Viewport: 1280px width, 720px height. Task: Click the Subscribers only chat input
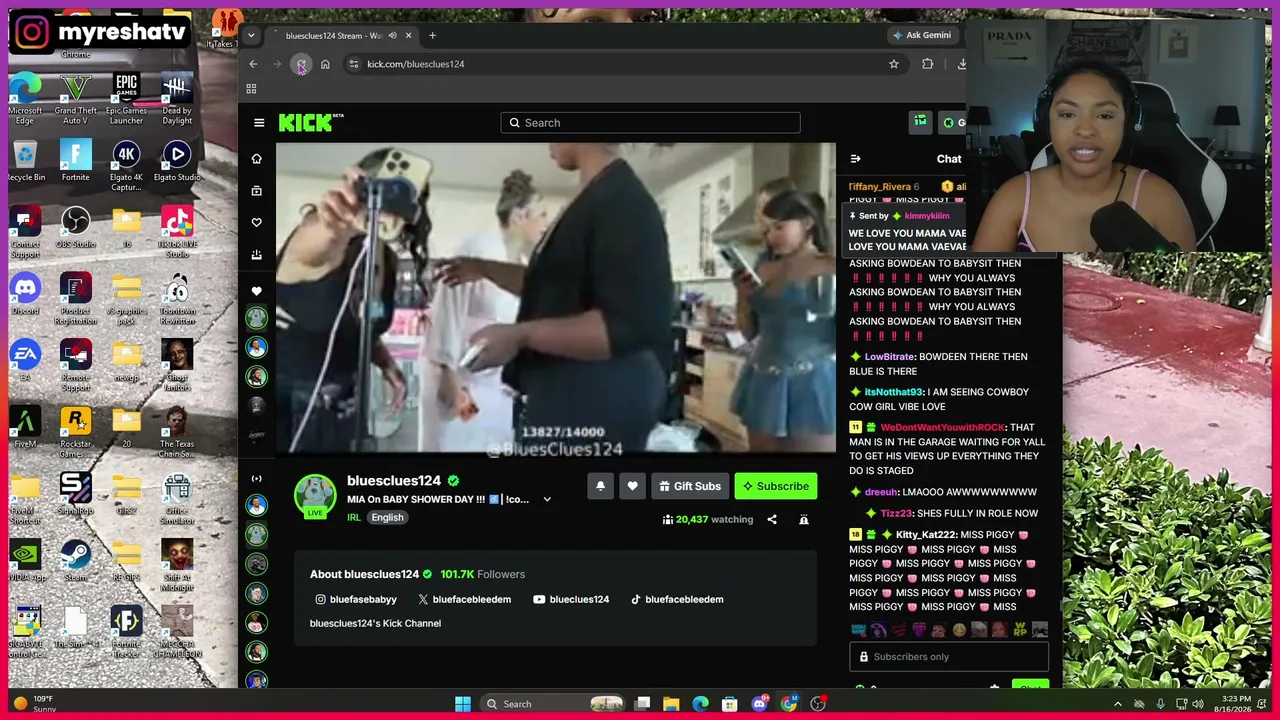coord(948,657)
